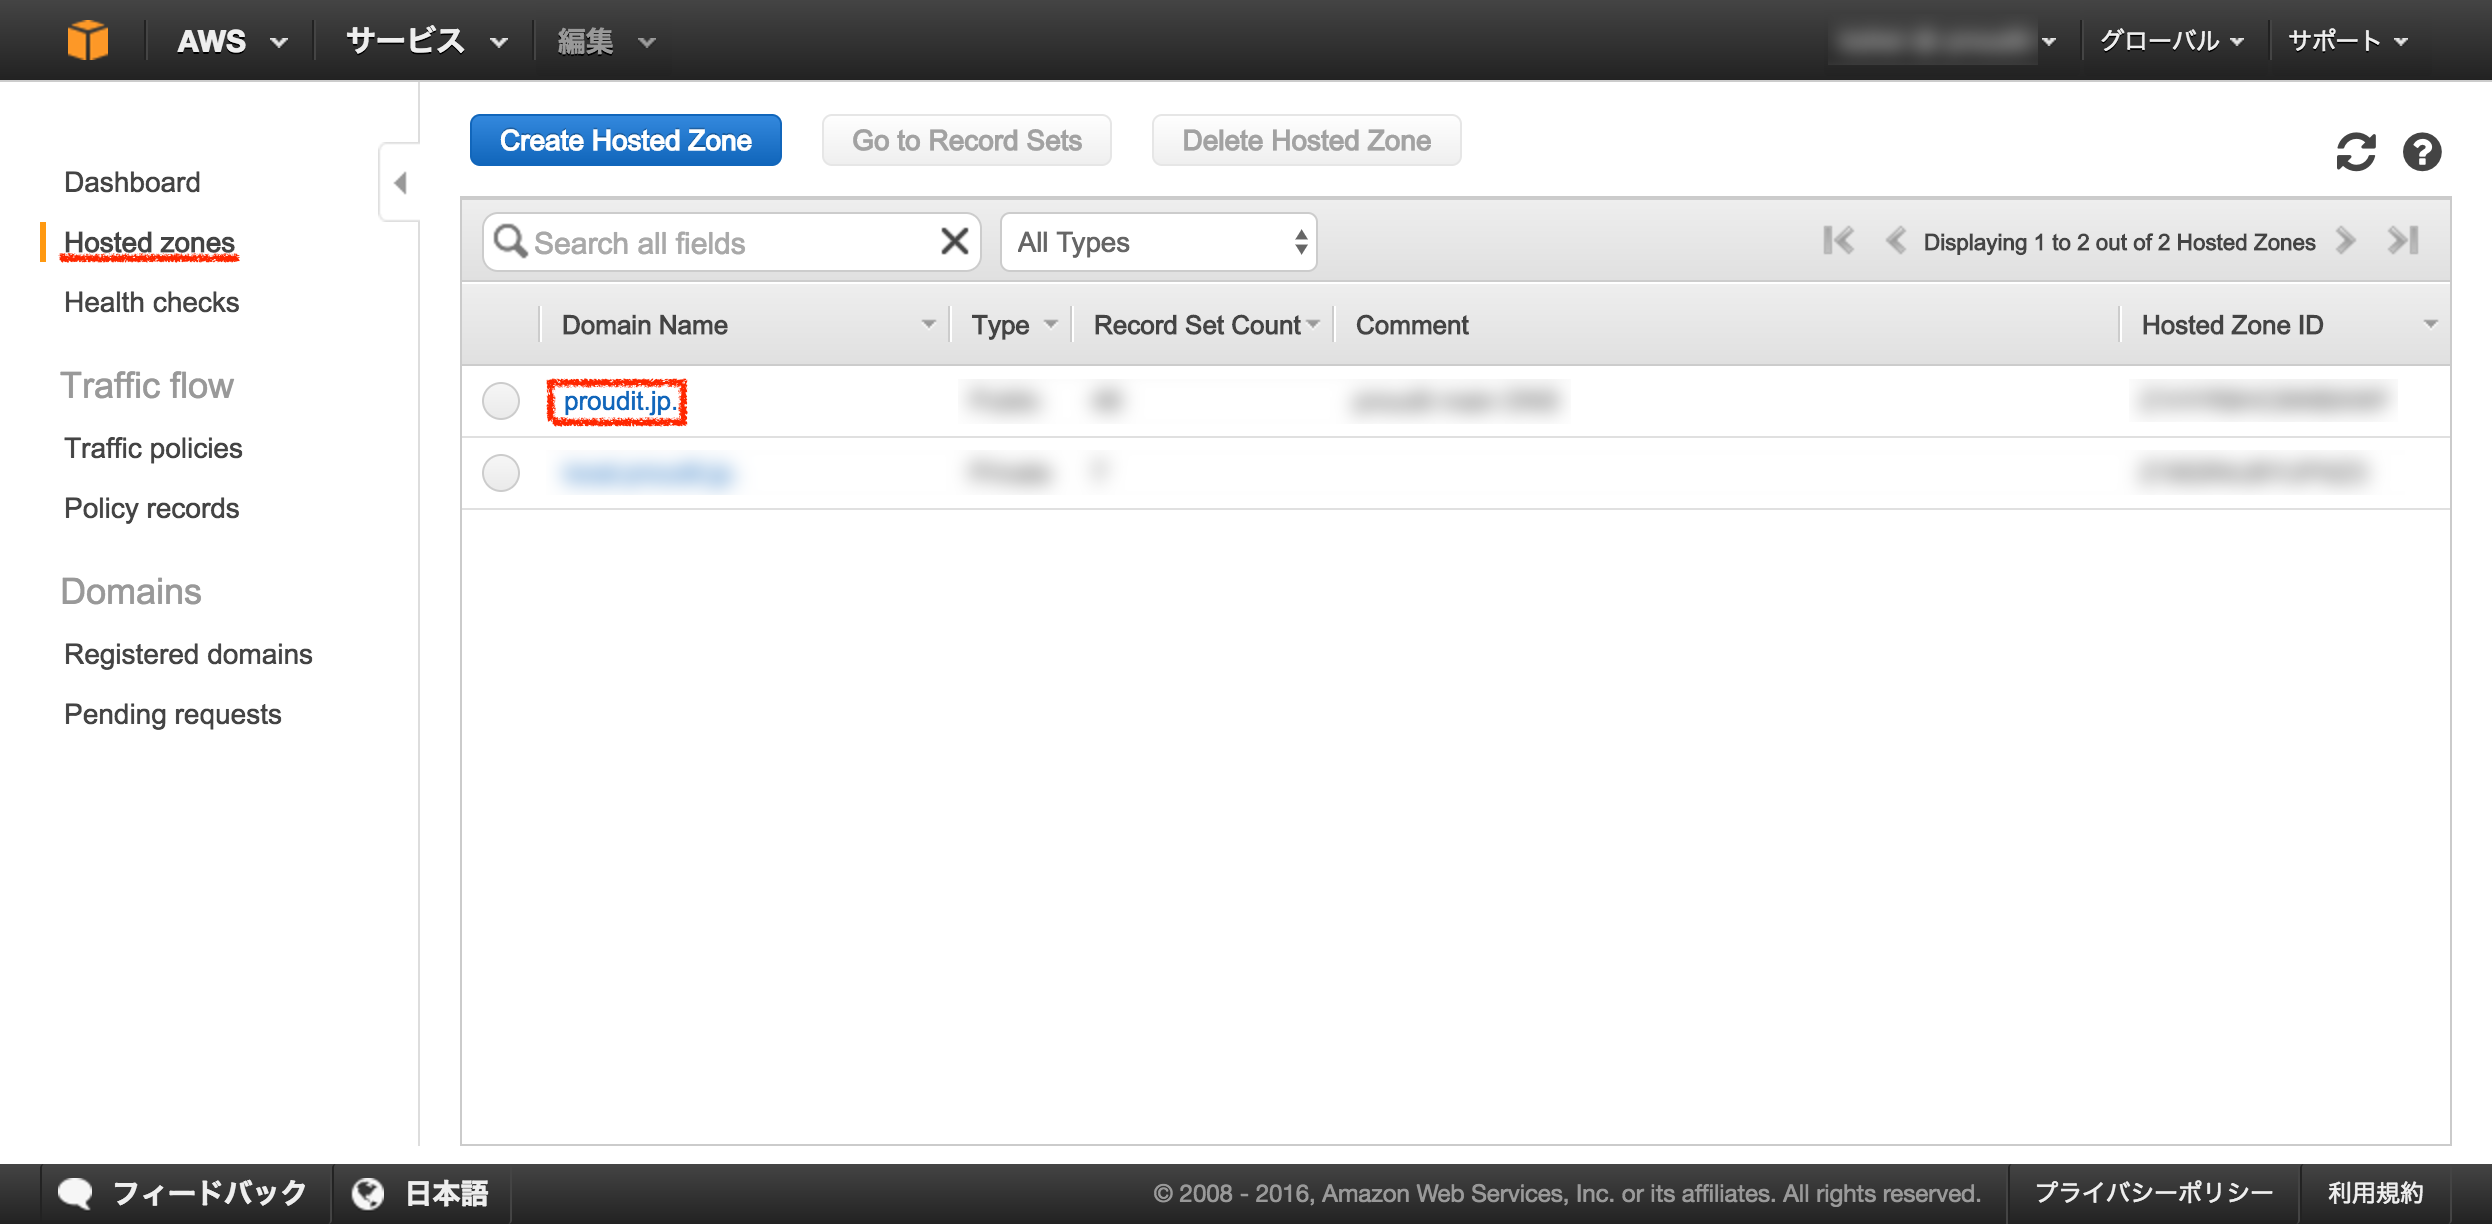Navigate to Registered domains

click(188, 654)
